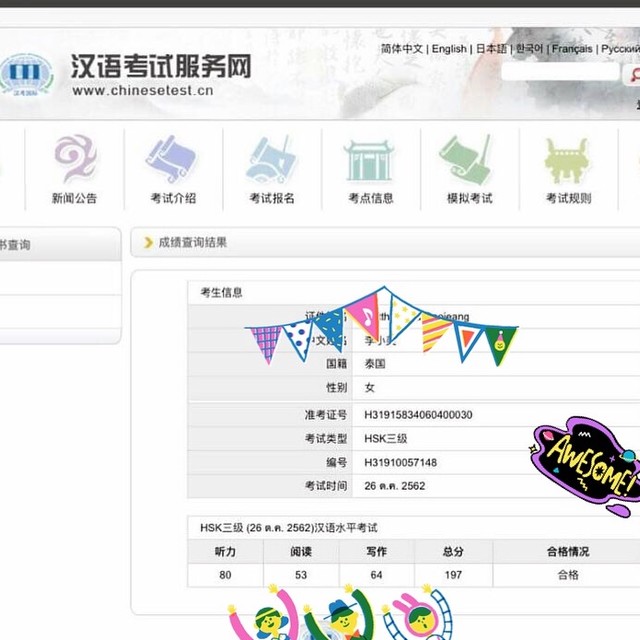Open the 考试规则 exam rules icon
This screenshot has height=640, width=640.
click(567, 160)
